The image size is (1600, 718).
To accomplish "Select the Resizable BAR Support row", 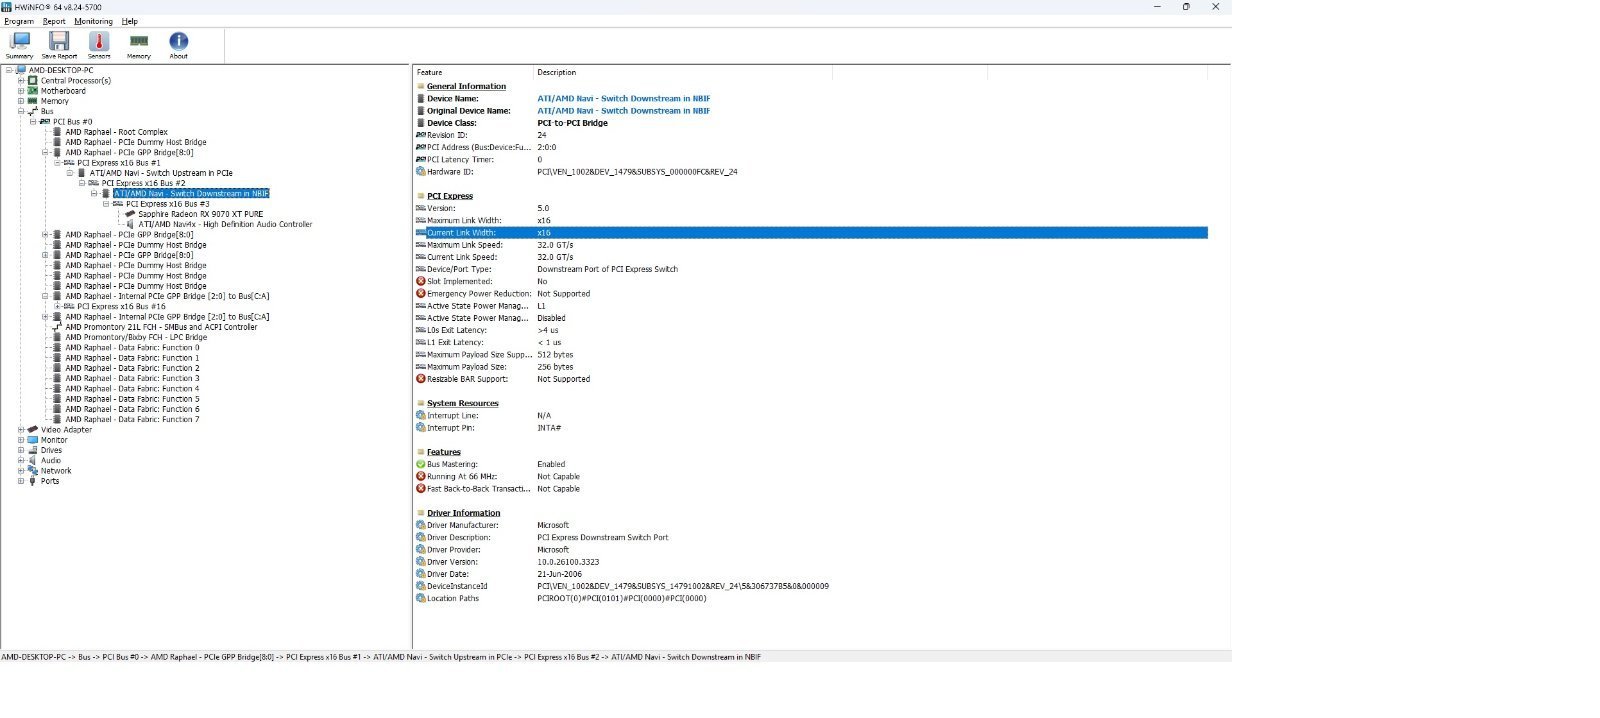I will (x=811, y=379).
